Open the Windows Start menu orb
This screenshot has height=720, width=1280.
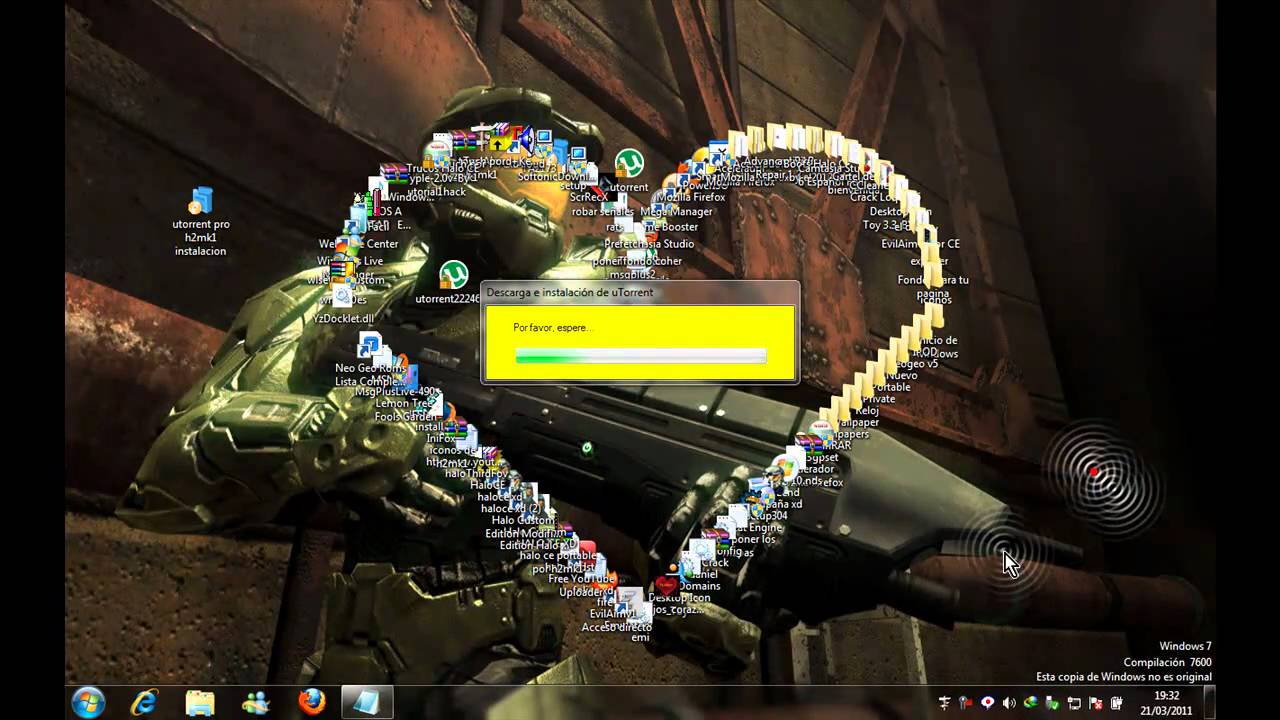(89, 703)
